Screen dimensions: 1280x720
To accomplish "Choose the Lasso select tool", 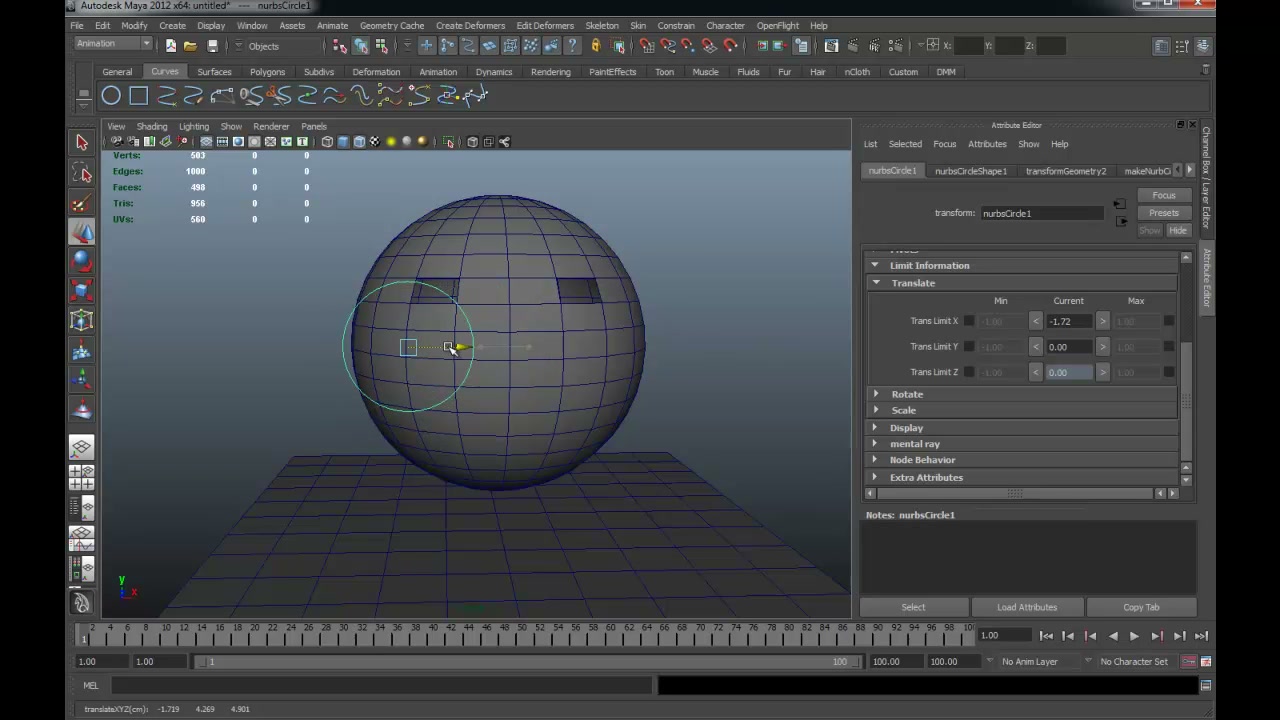I will coord(82,174).
